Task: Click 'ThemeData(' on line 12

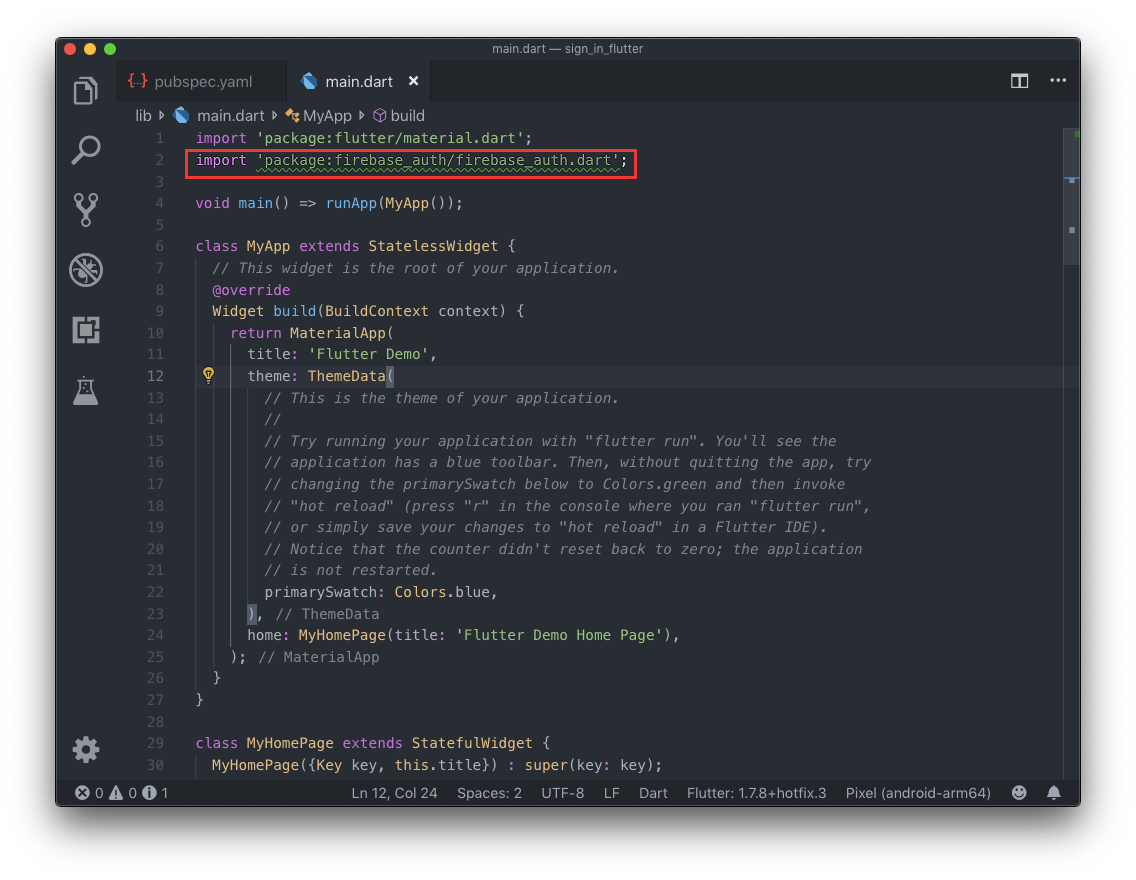Action: click(351, 376)
